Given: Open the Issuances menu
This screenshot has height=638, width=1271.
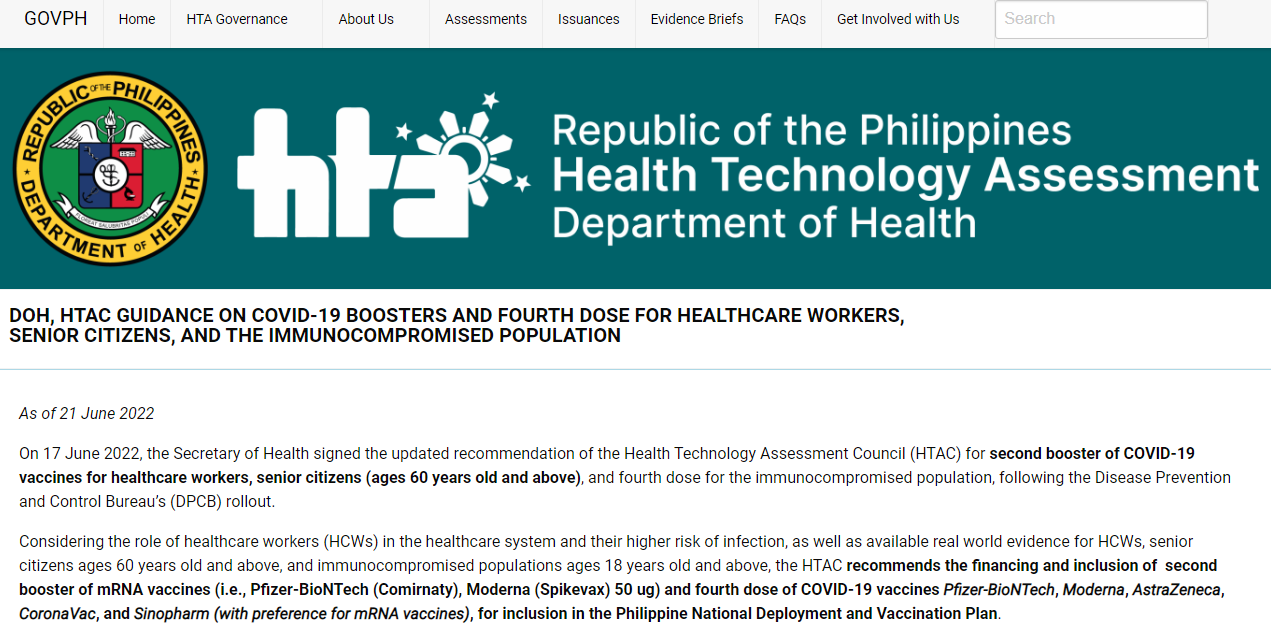Looking at the screenshot, I should pos(589,19).
